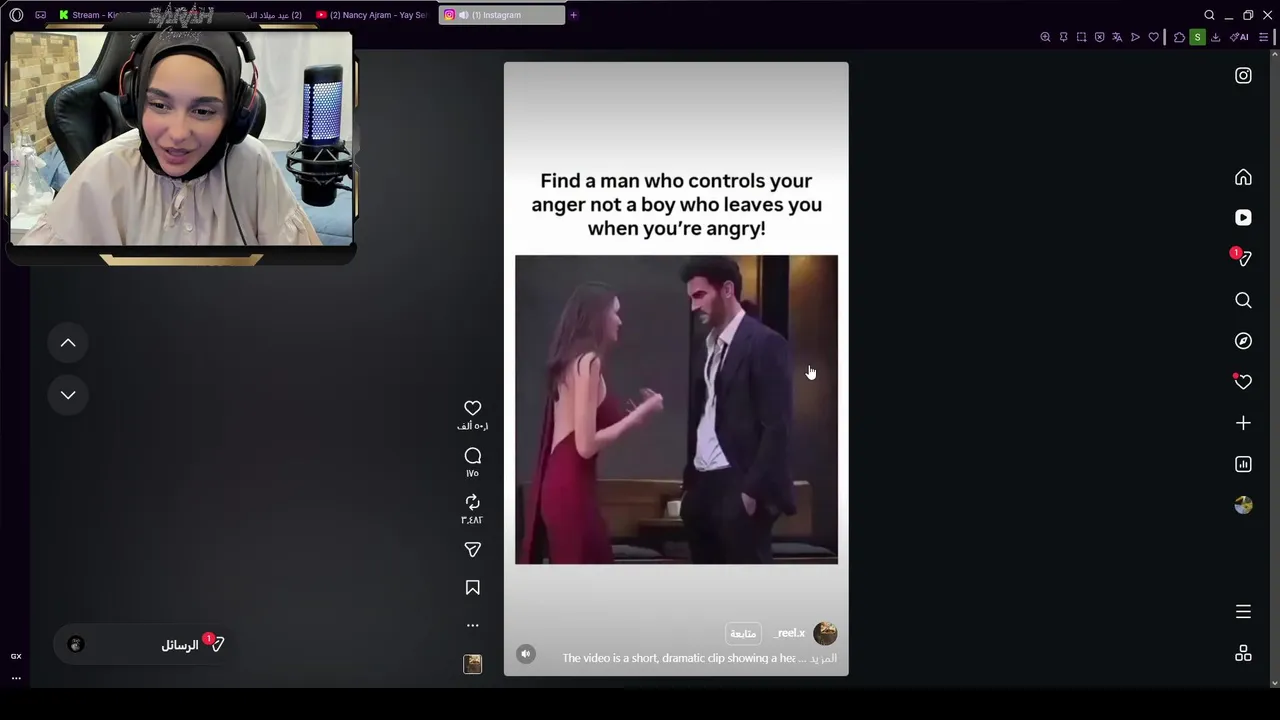The height and width of the screenshot is (720, 1280).
Task: Open the AI assistant button
Action: click(1239, 37)
